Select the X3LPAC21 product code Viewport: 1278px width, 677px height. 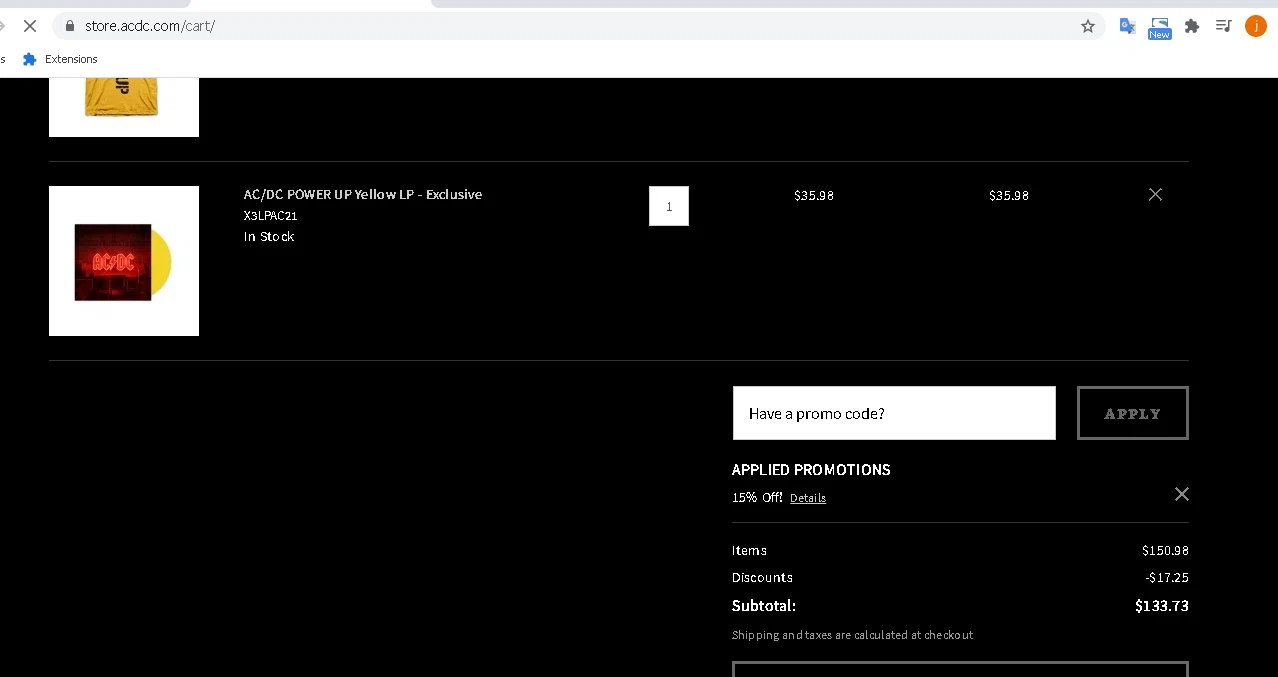[270, 215]
